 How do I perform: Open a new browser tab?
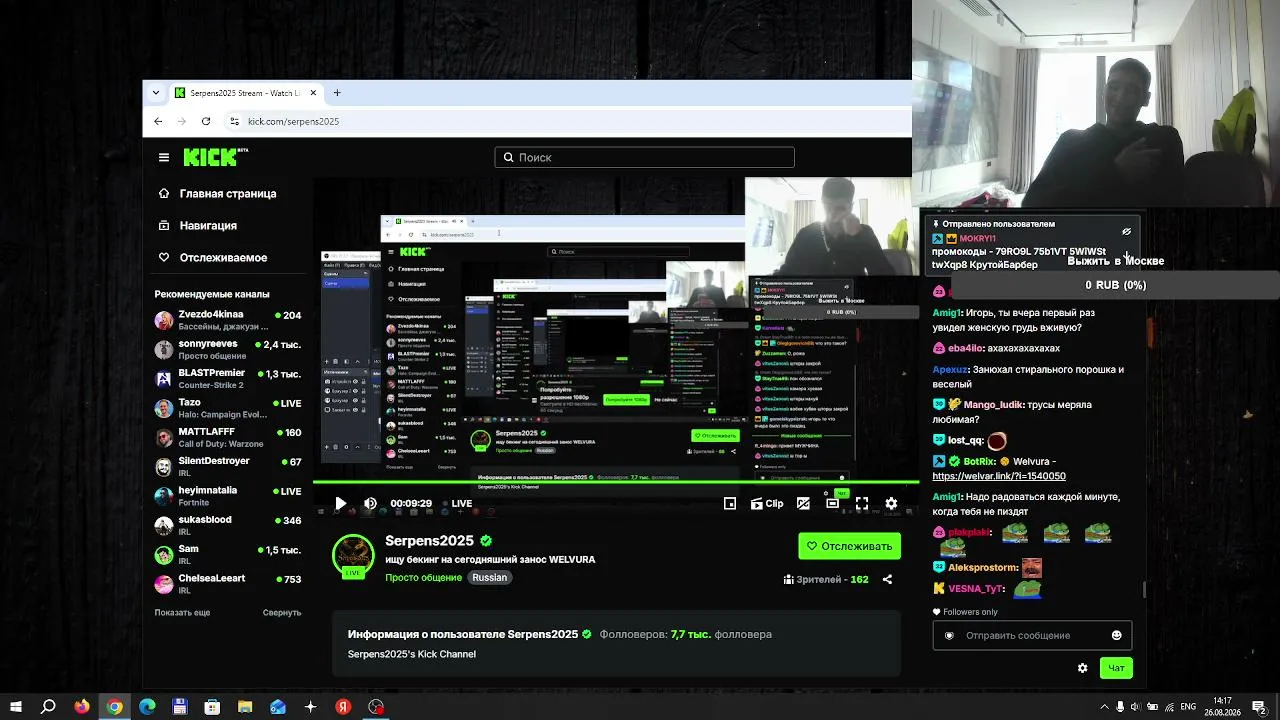pyautogui.click(x=337, y=93)
